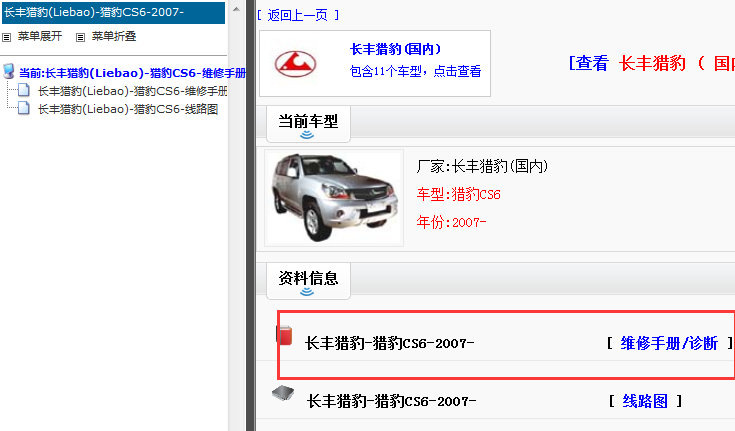Click the 查看 长丰猎豹 banner link
735x431 pixels.
point(652,63)
